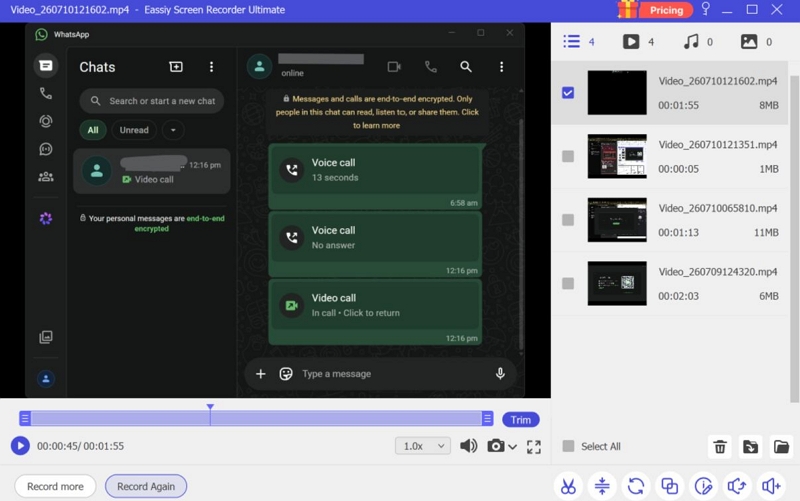Open the edit media info icon
The image size is (800, 501).
click(703, 486)
